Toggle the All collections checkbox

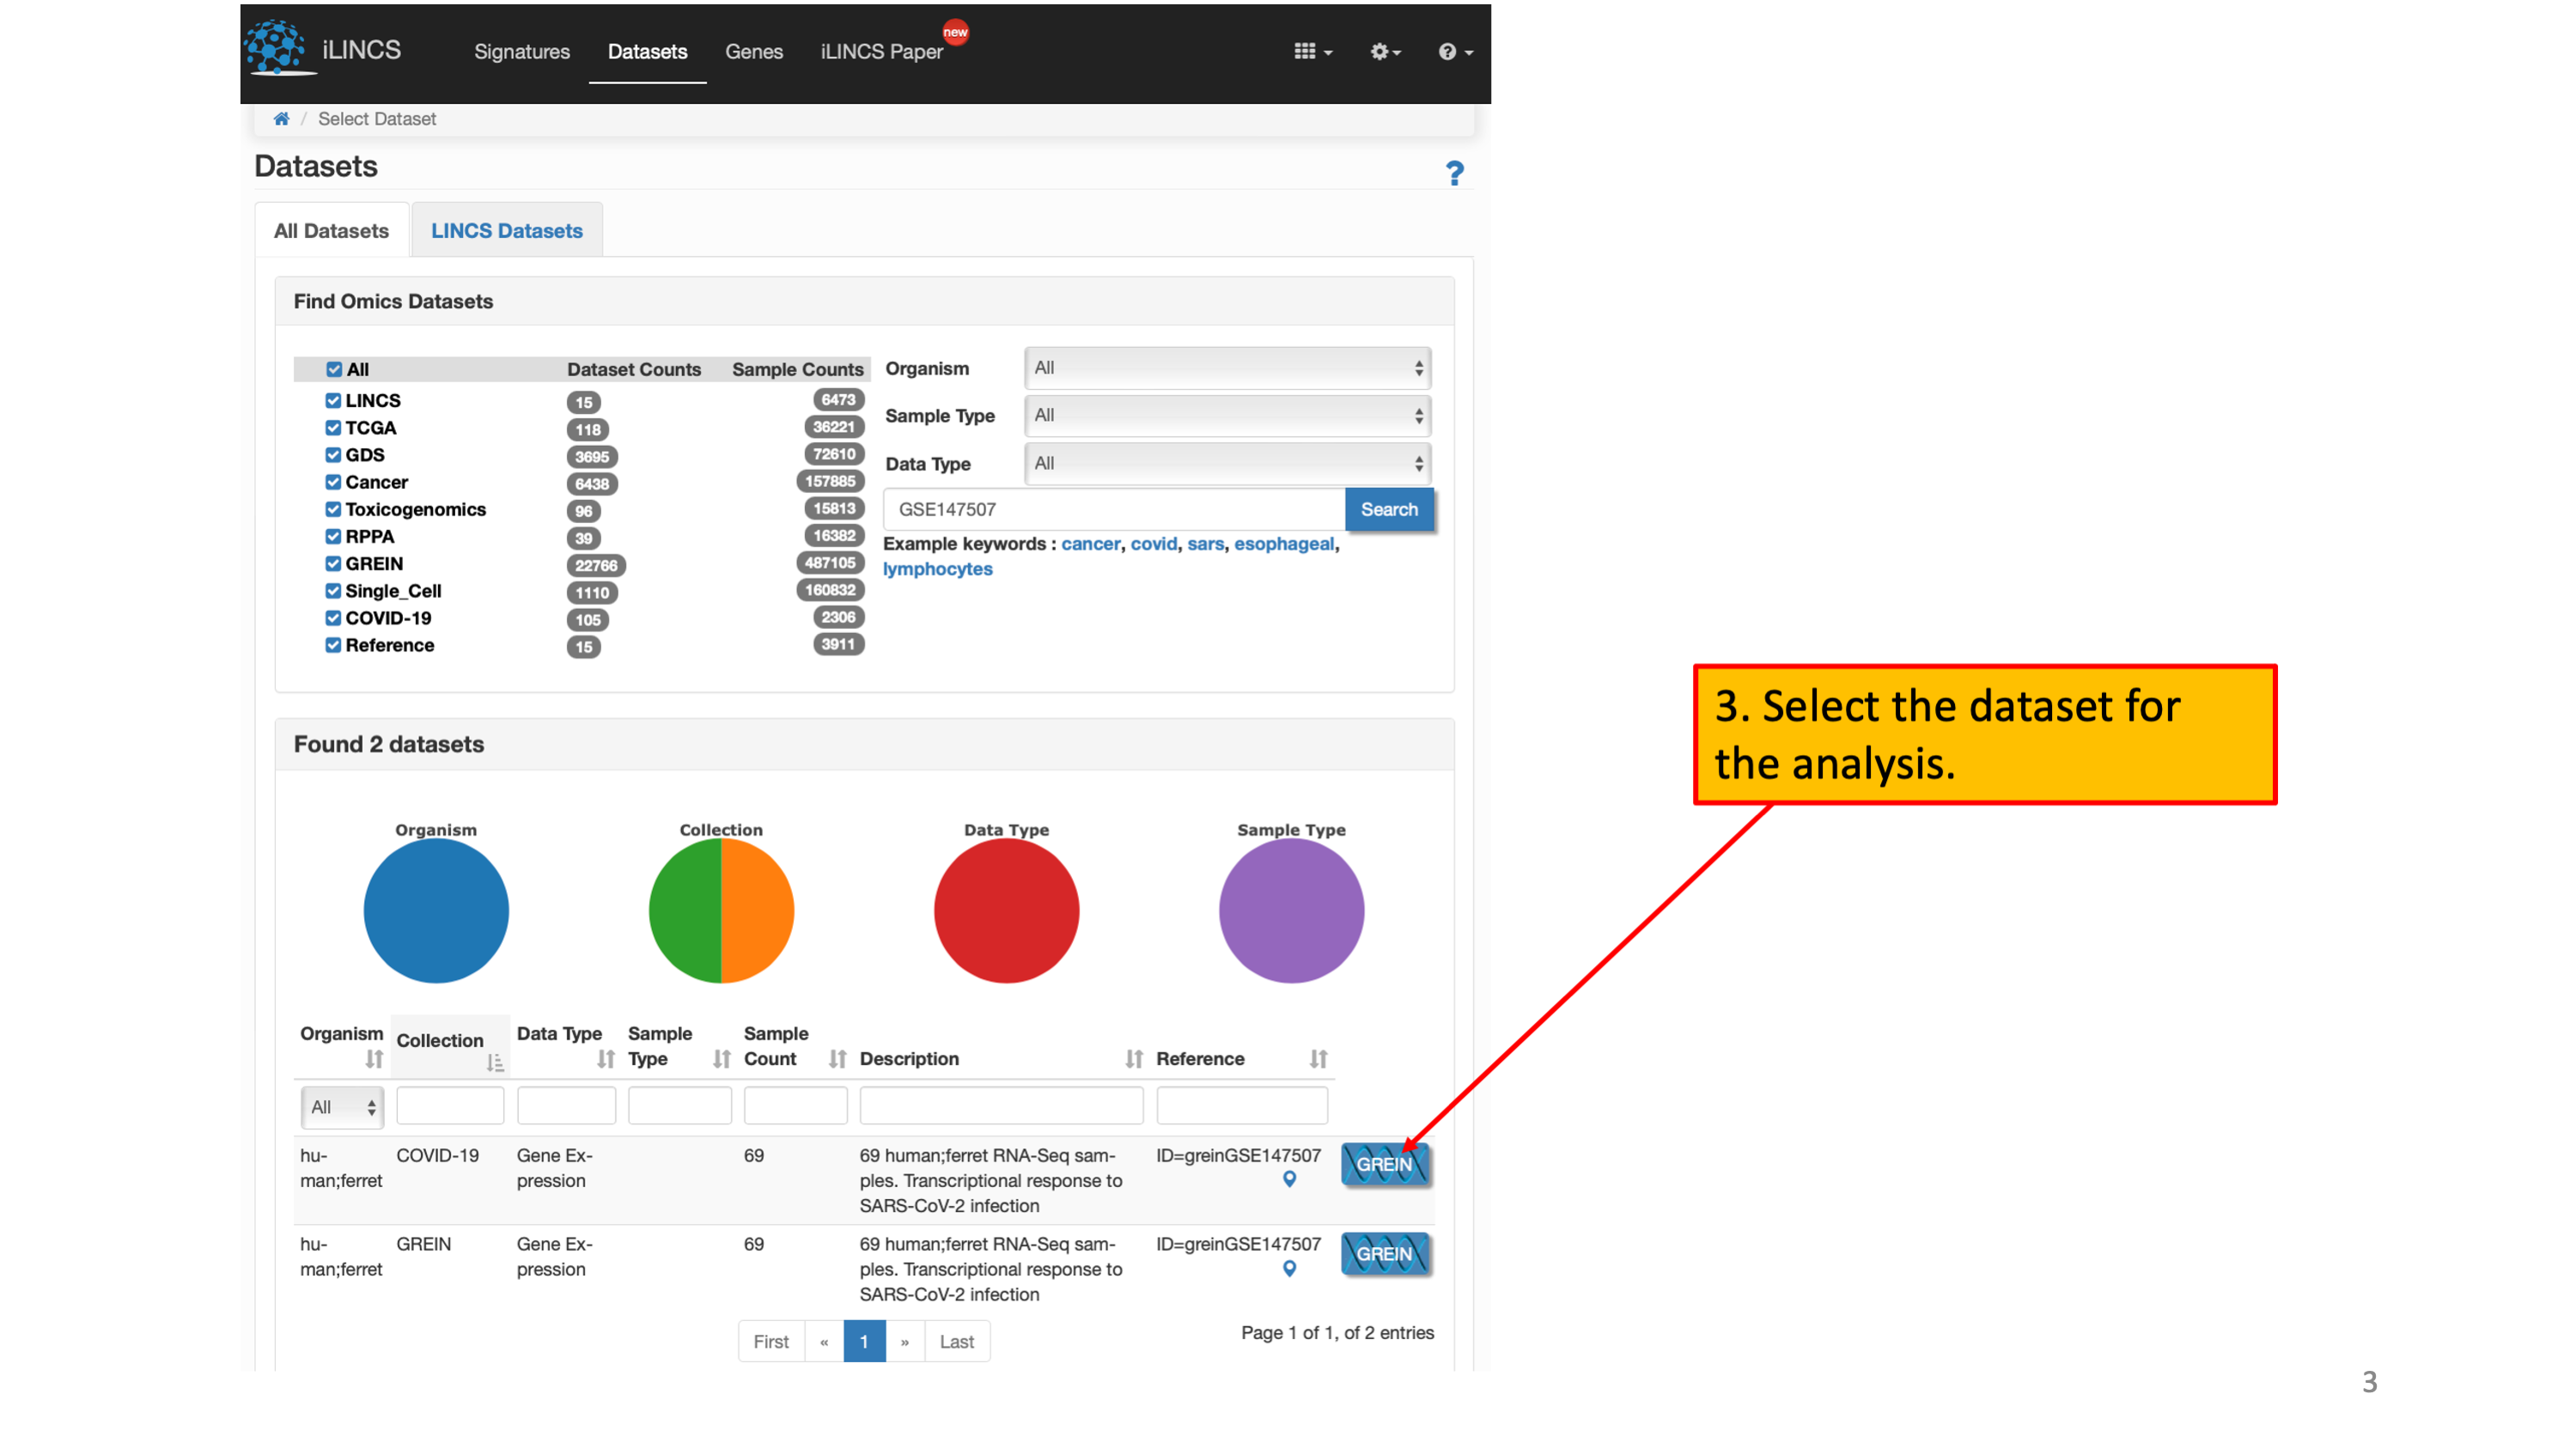(334, 369)
